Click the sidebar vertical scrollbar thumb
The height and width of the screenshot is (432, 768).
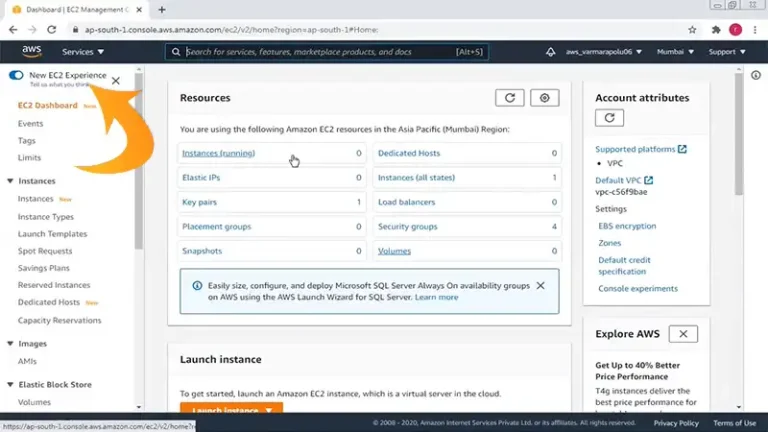[x=139, y=162]
